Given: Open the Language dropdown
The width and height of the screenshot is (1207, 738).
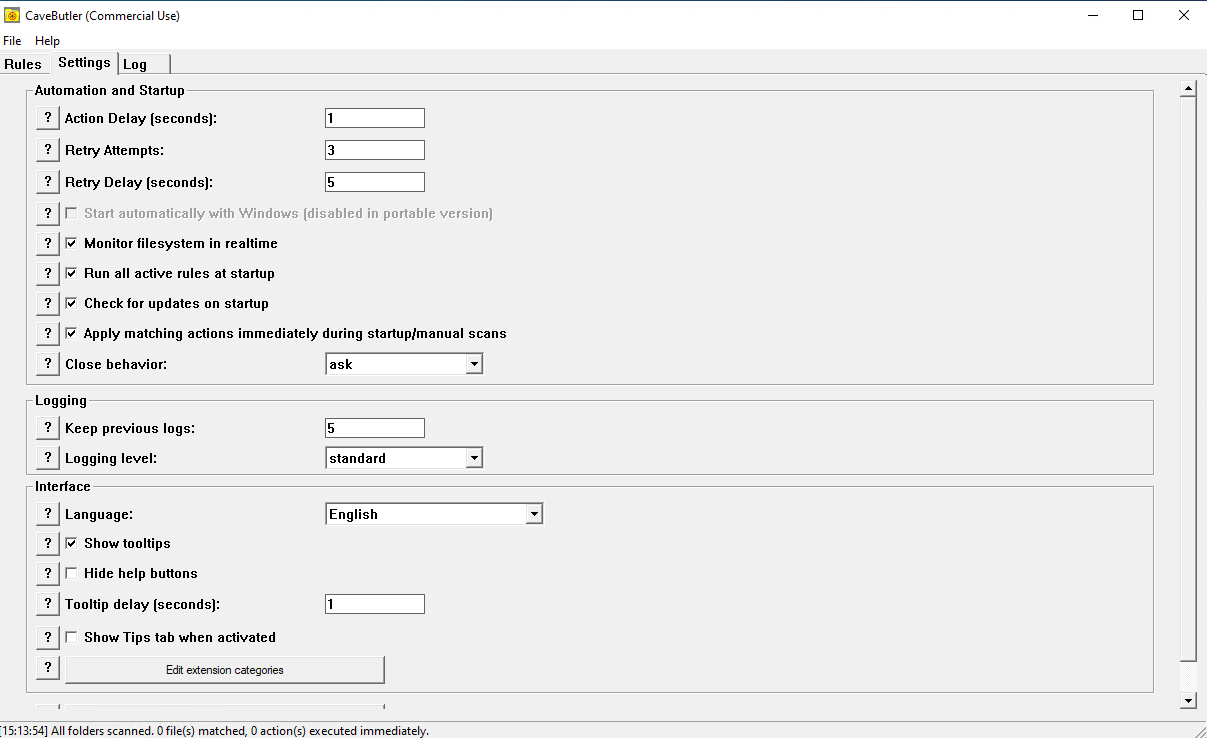Looking at the screenshot, I should (534, 514).
